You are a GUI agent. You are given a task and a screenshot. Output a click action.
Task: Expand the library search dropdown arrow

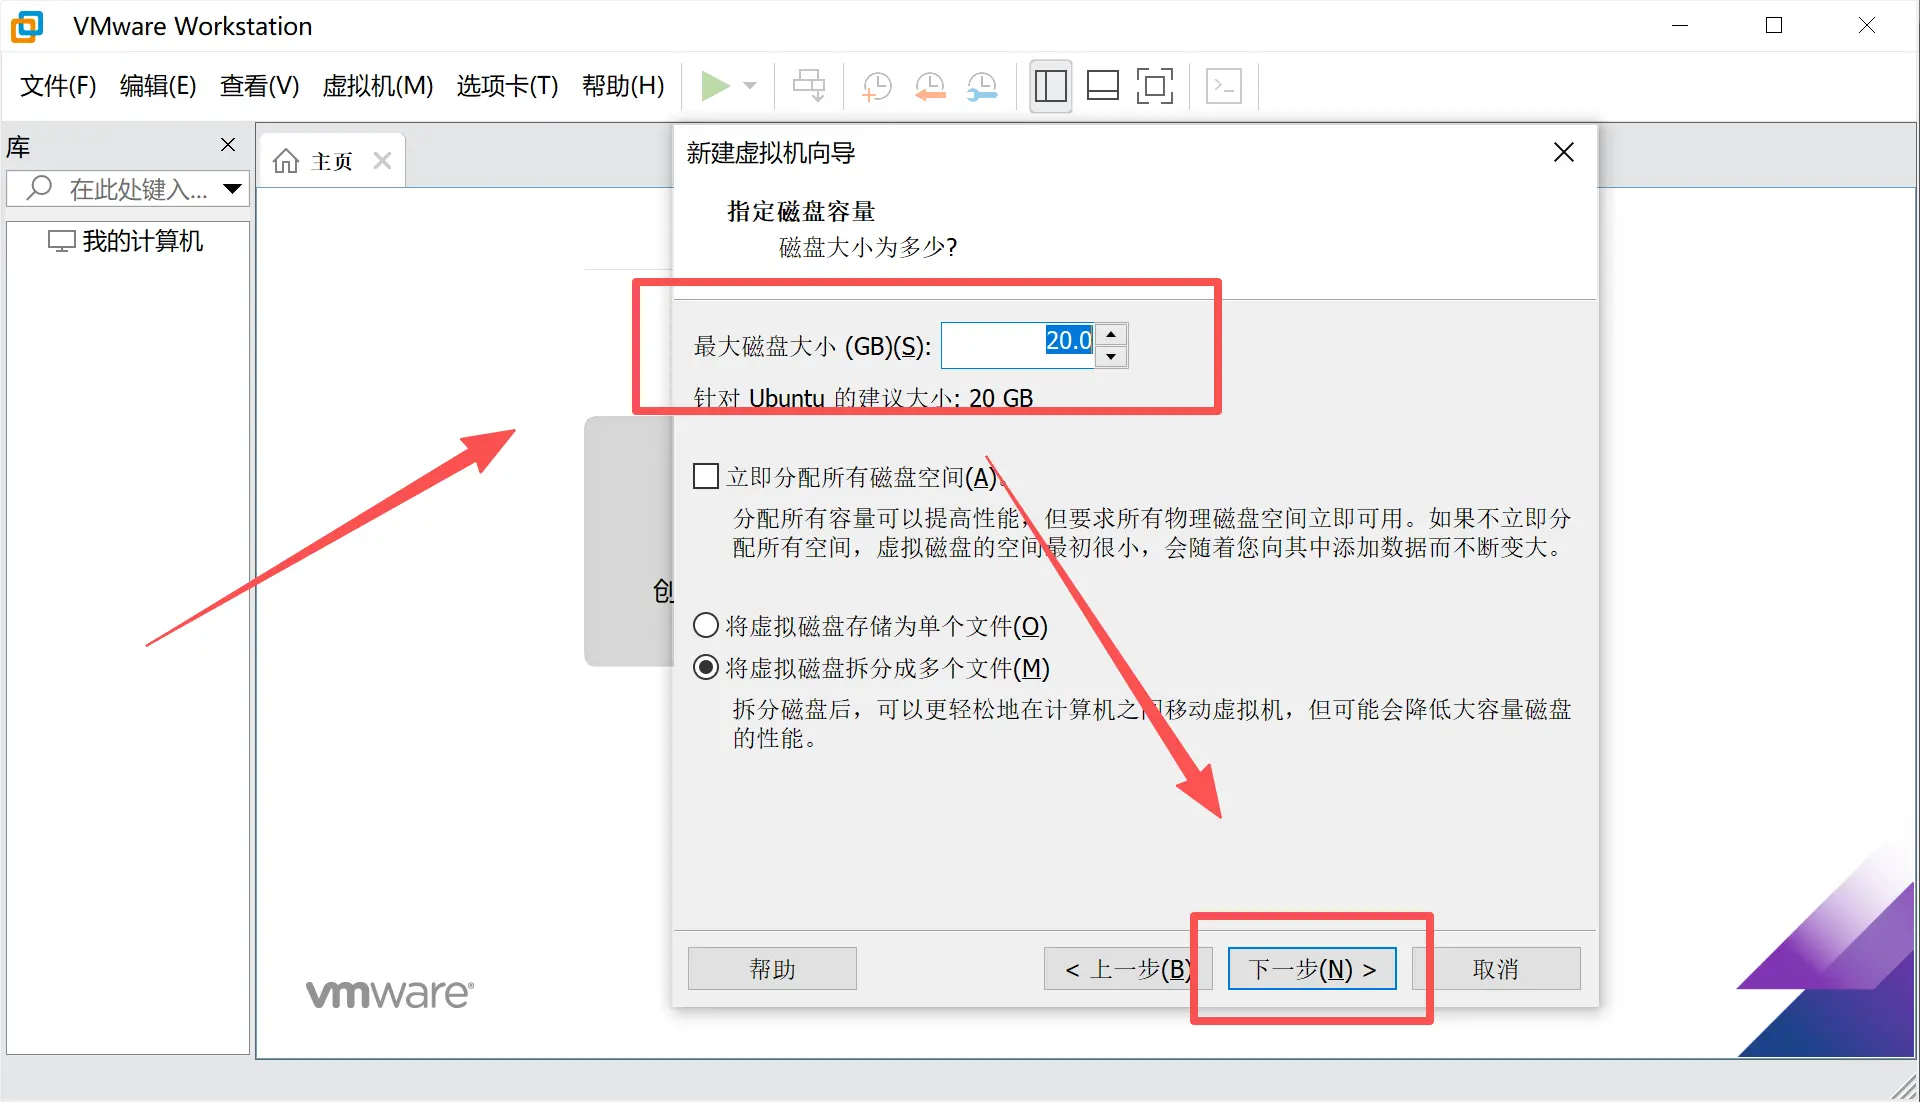232,188
